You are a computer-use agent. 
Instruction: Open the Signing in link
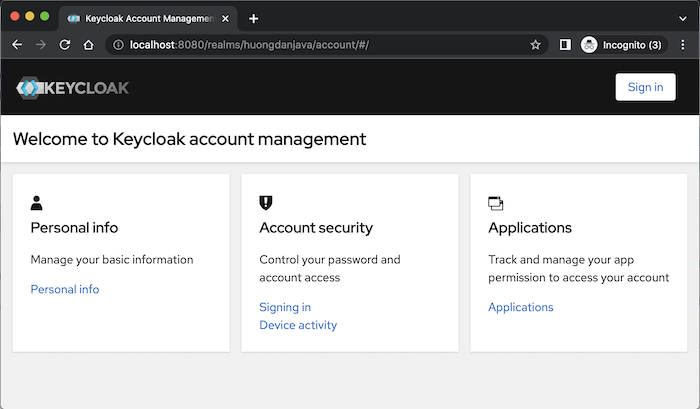coord(285,307)
